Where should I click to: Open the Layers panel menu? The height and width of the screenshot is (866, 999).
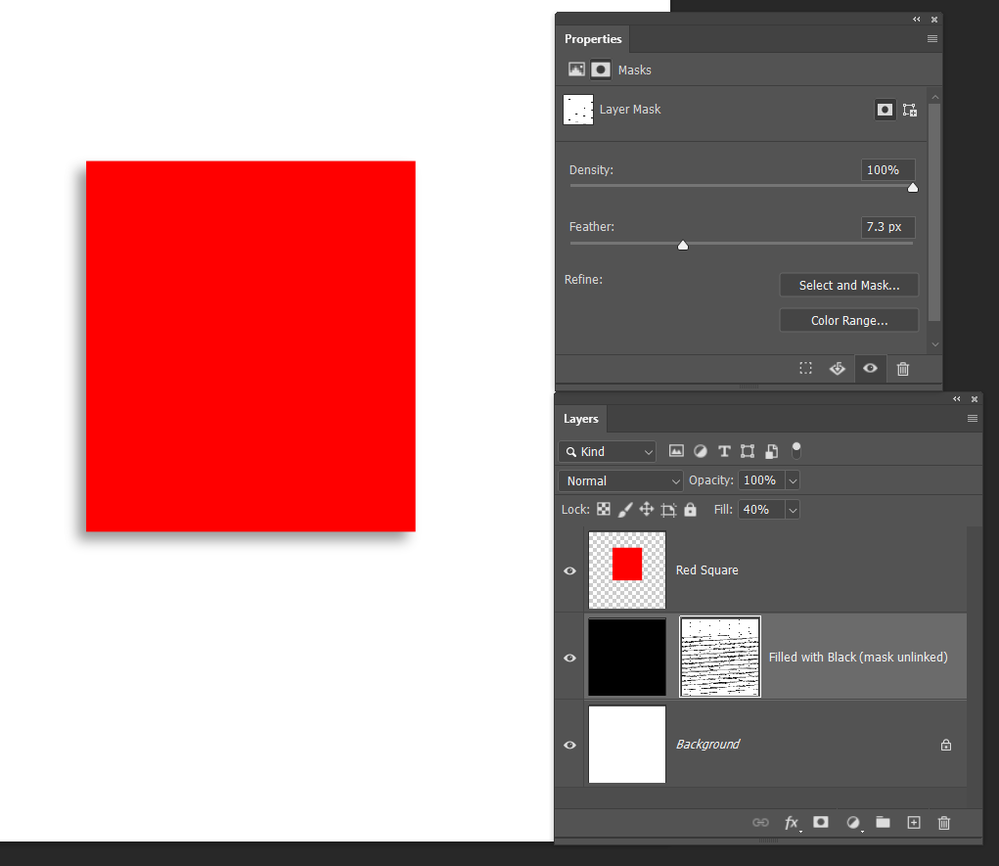972,419
